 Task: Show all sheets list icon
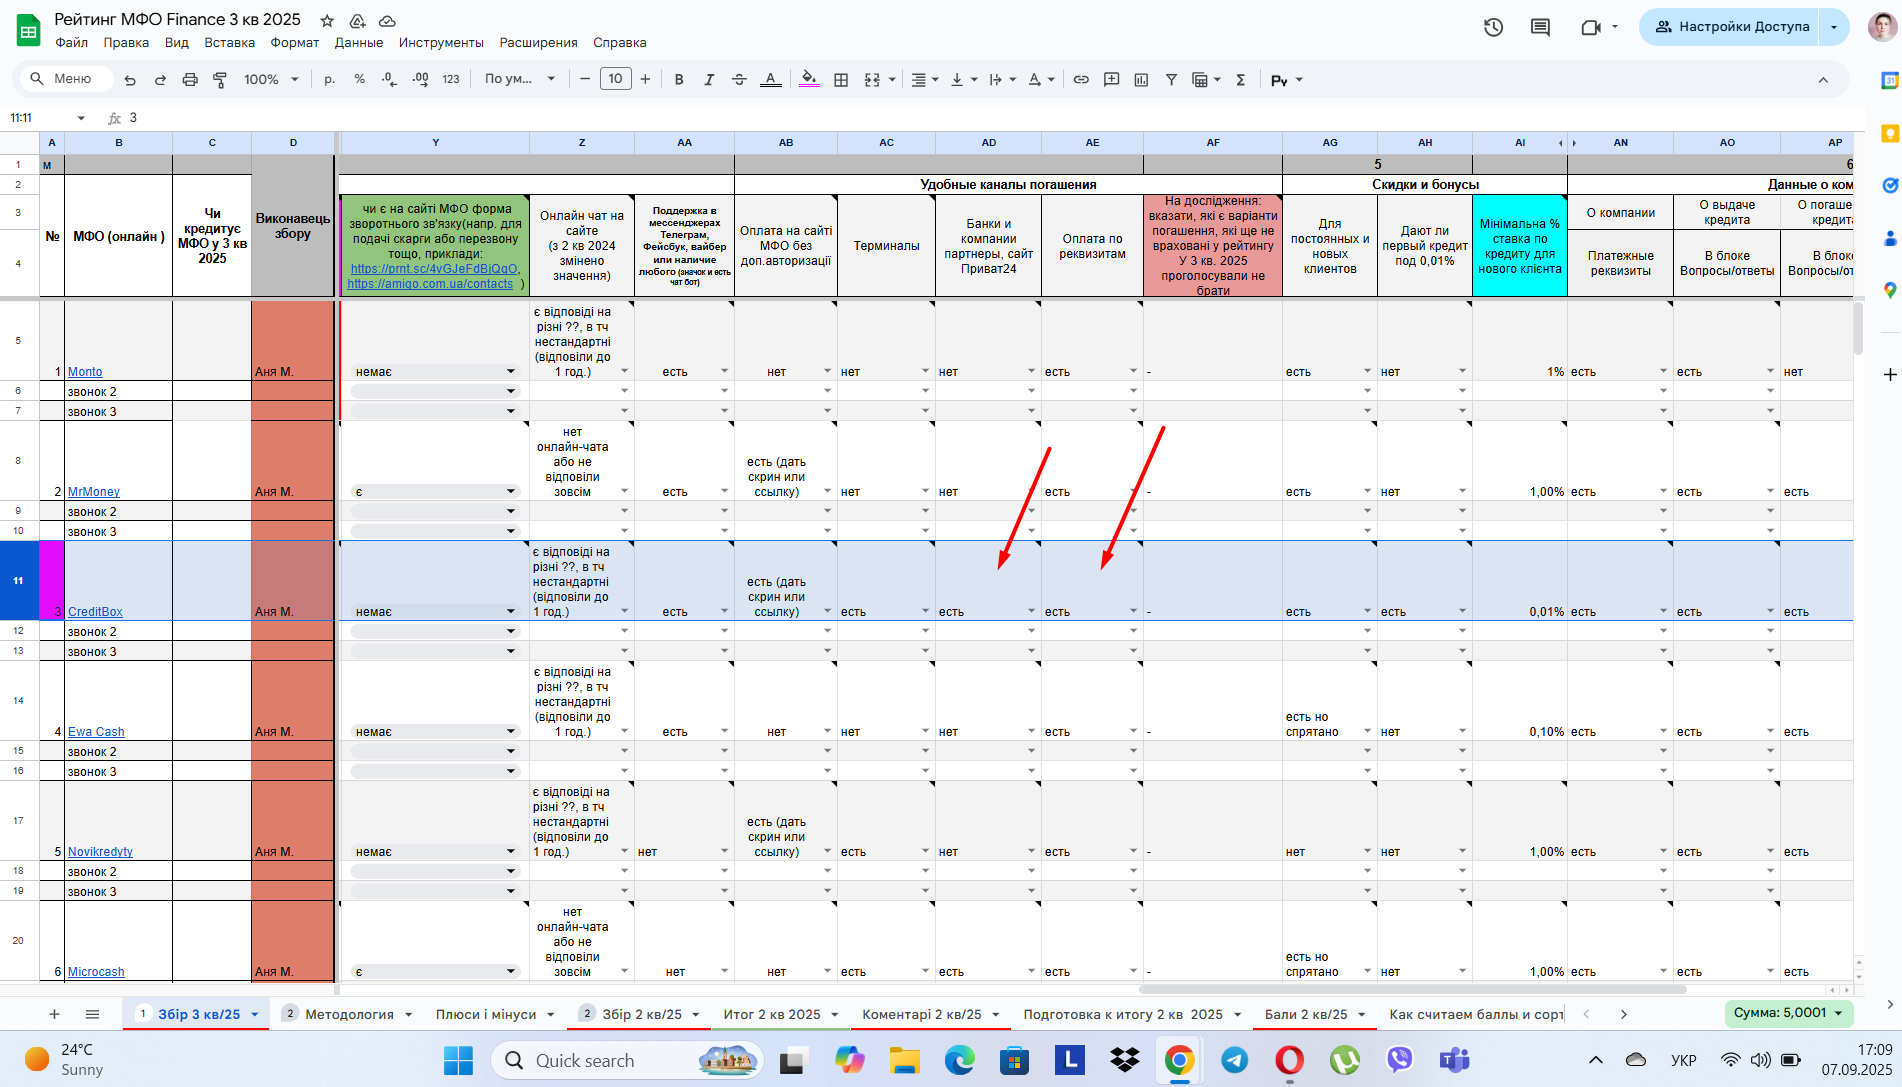(92, 1014)
